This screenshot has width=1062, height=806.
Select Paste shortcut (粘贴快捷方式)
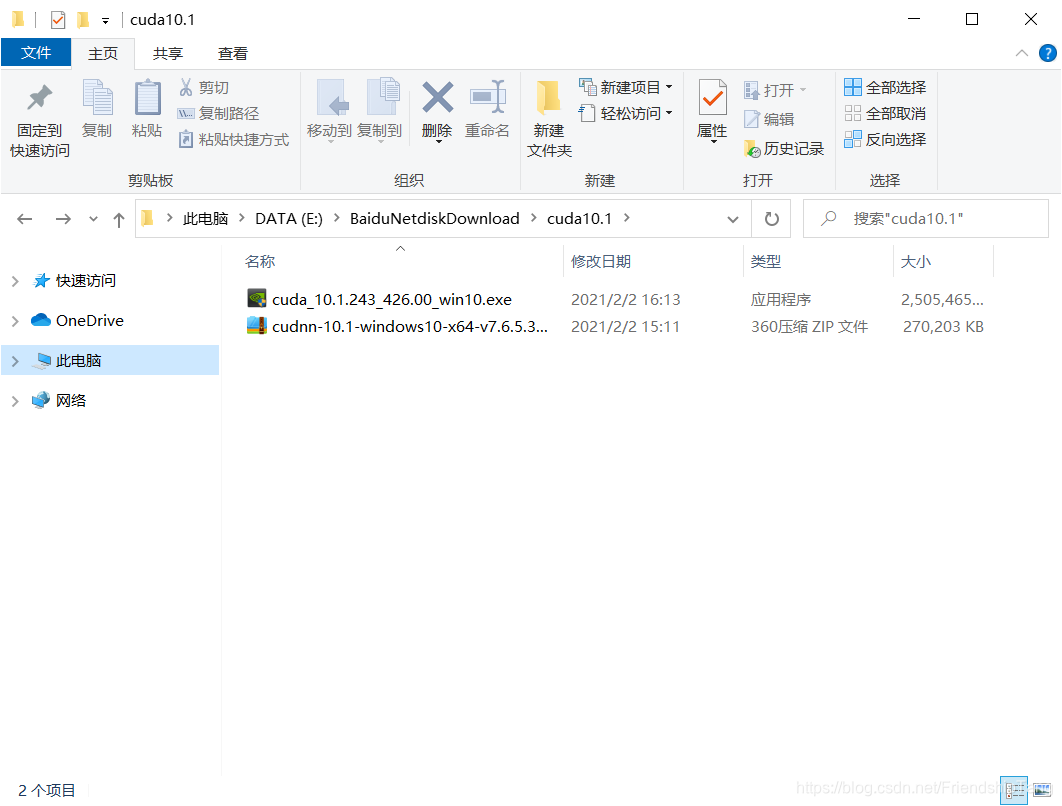click(x=234, y=140)
